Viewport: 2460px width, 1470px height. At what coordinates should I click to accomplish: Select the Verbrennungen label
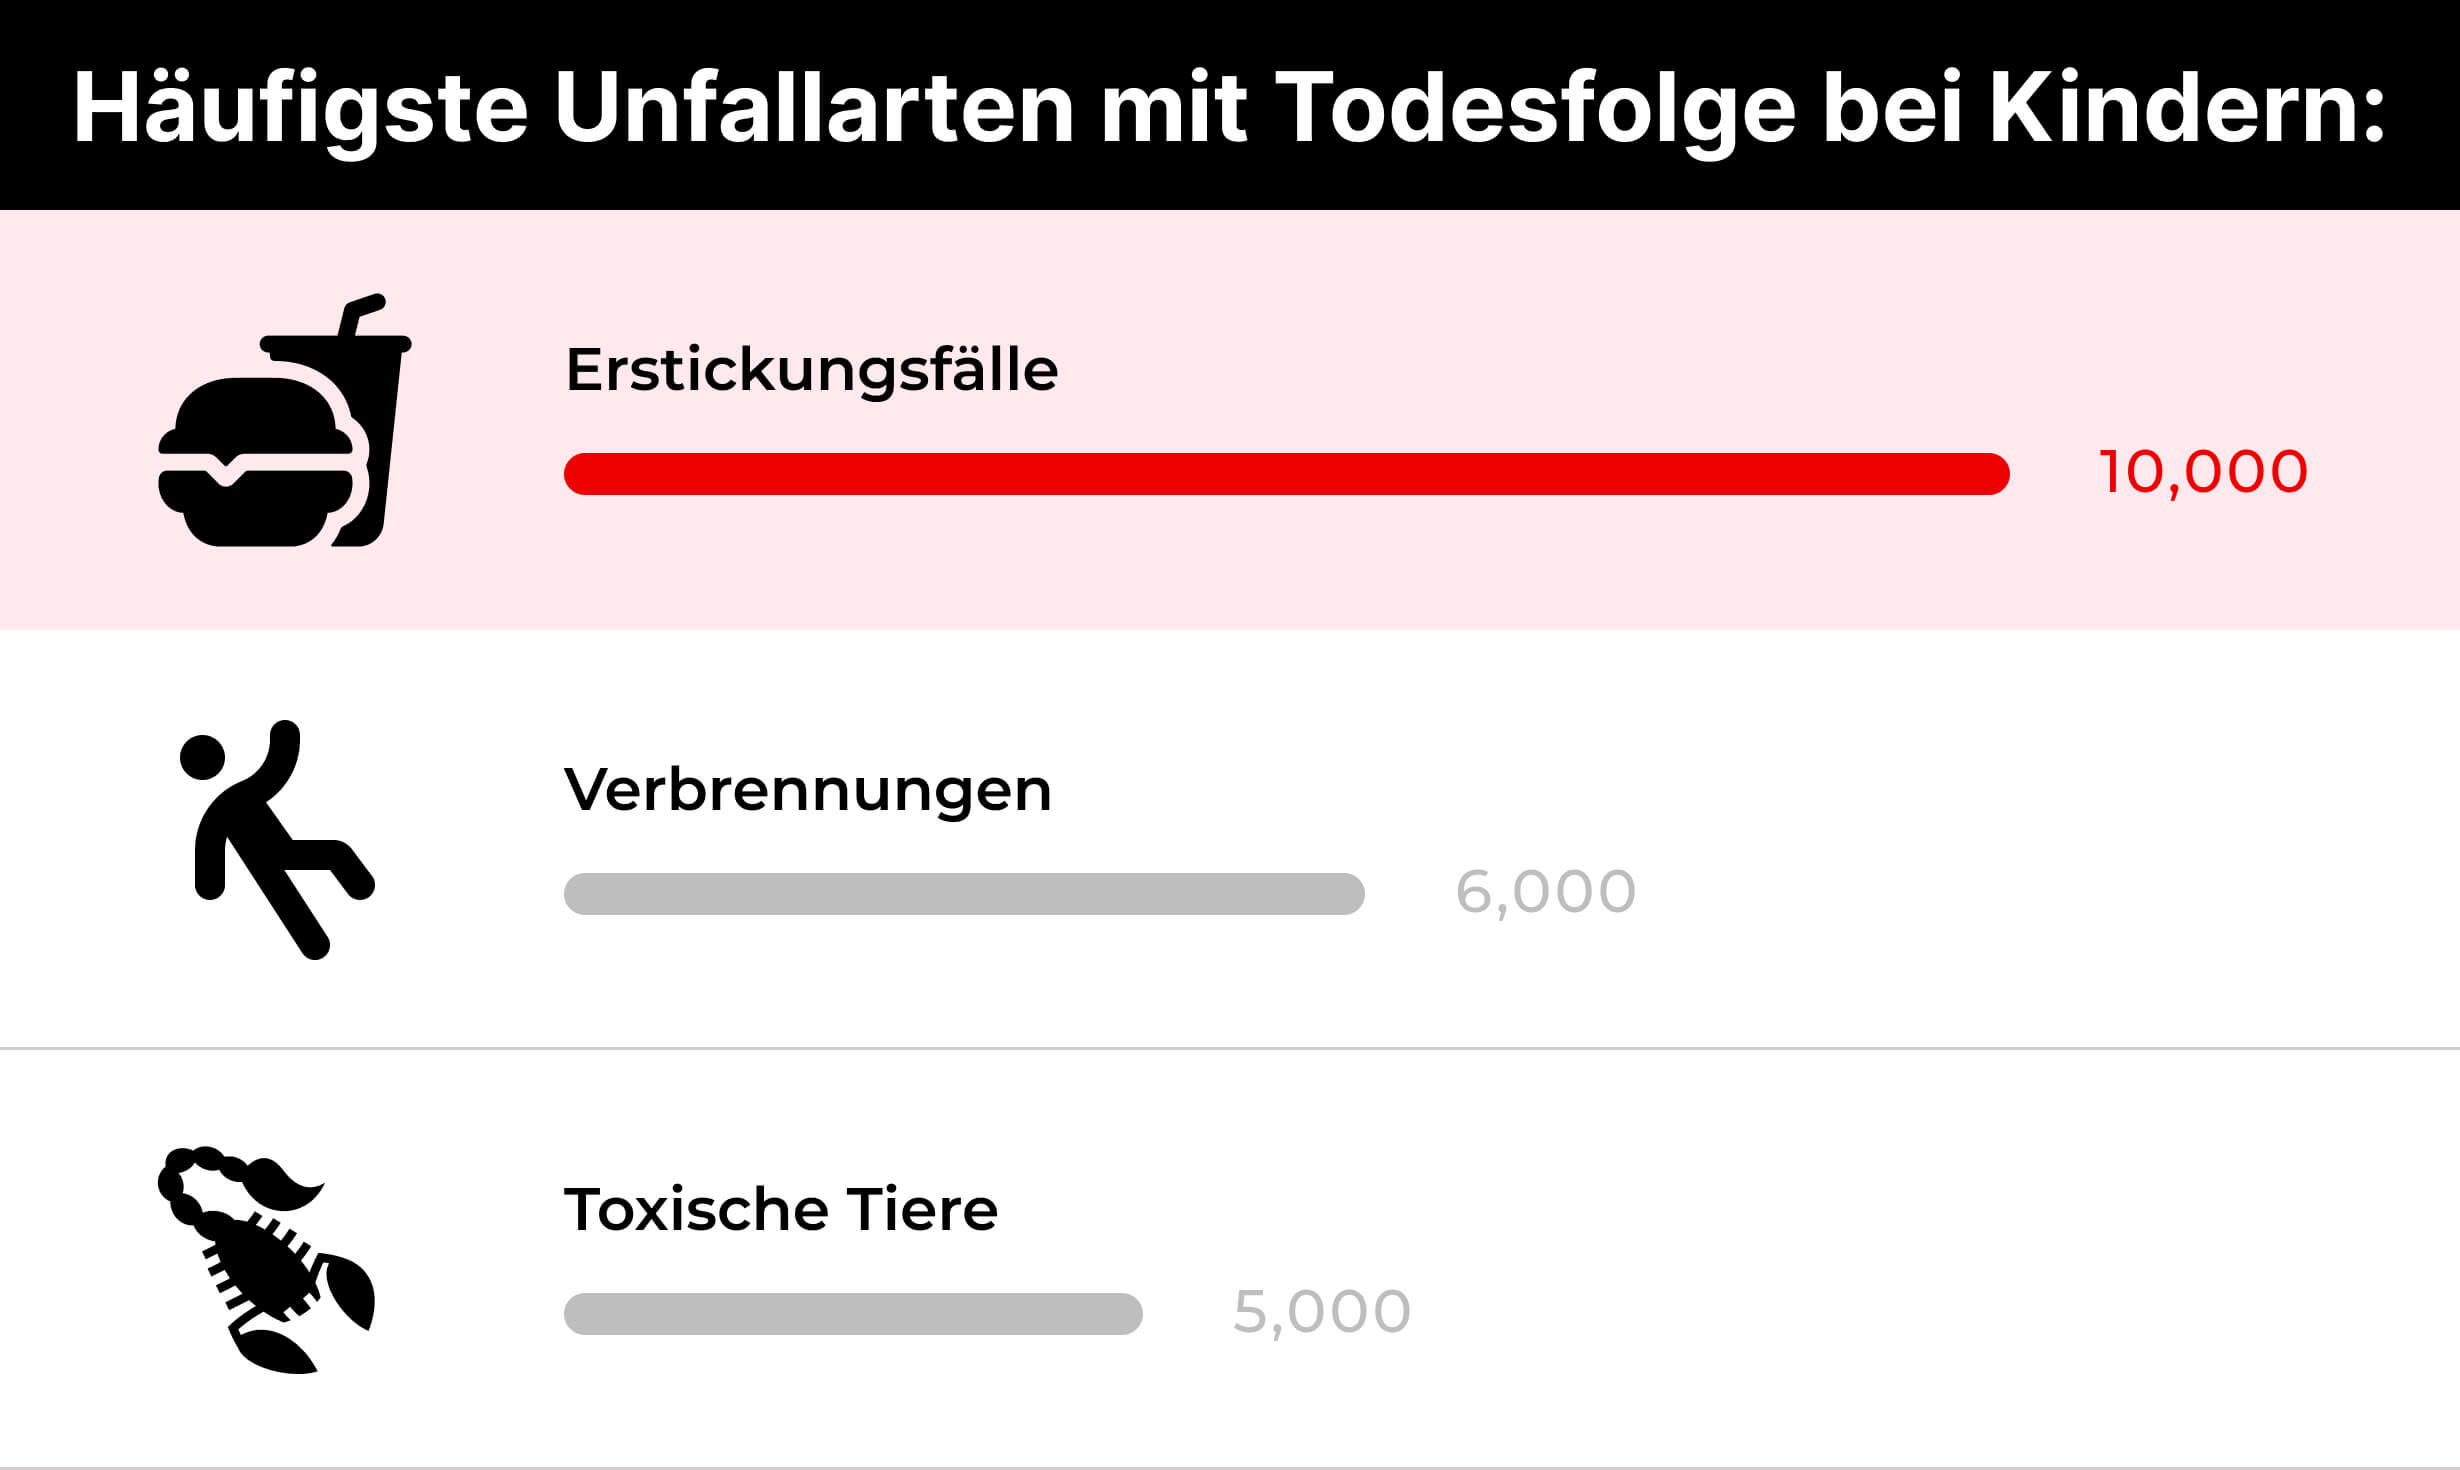pos(807,790)
